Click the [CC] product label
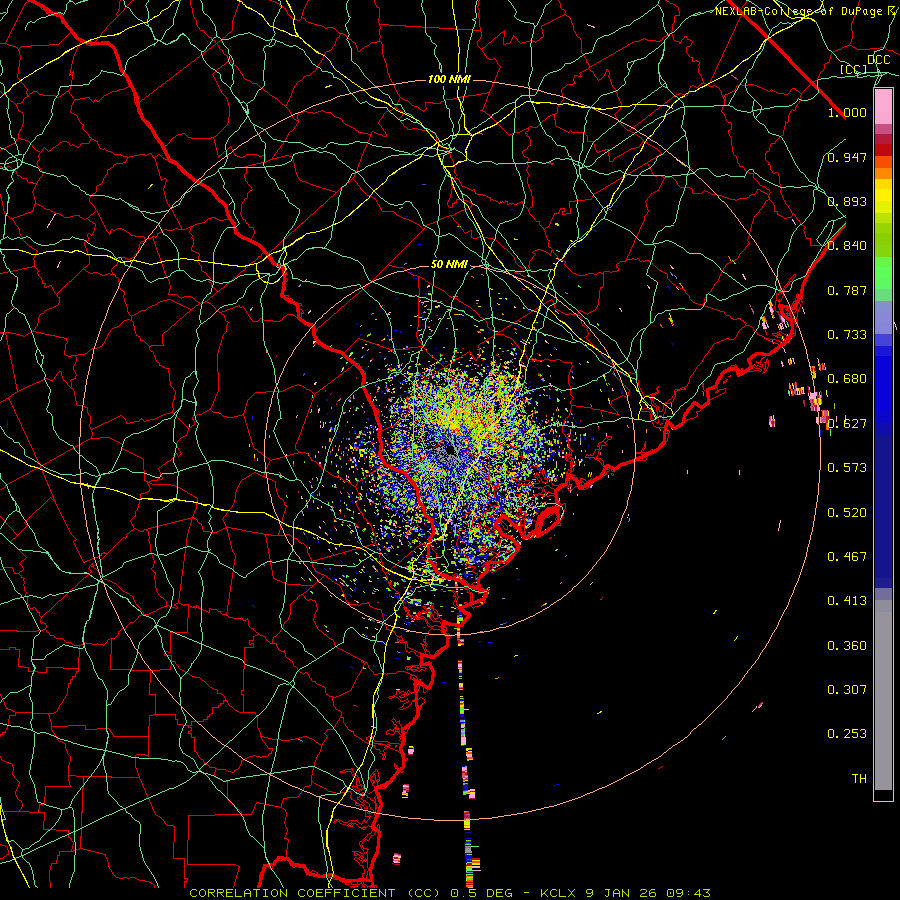The image size is (900, 900). pyautogui.click(x=854, y=69)
